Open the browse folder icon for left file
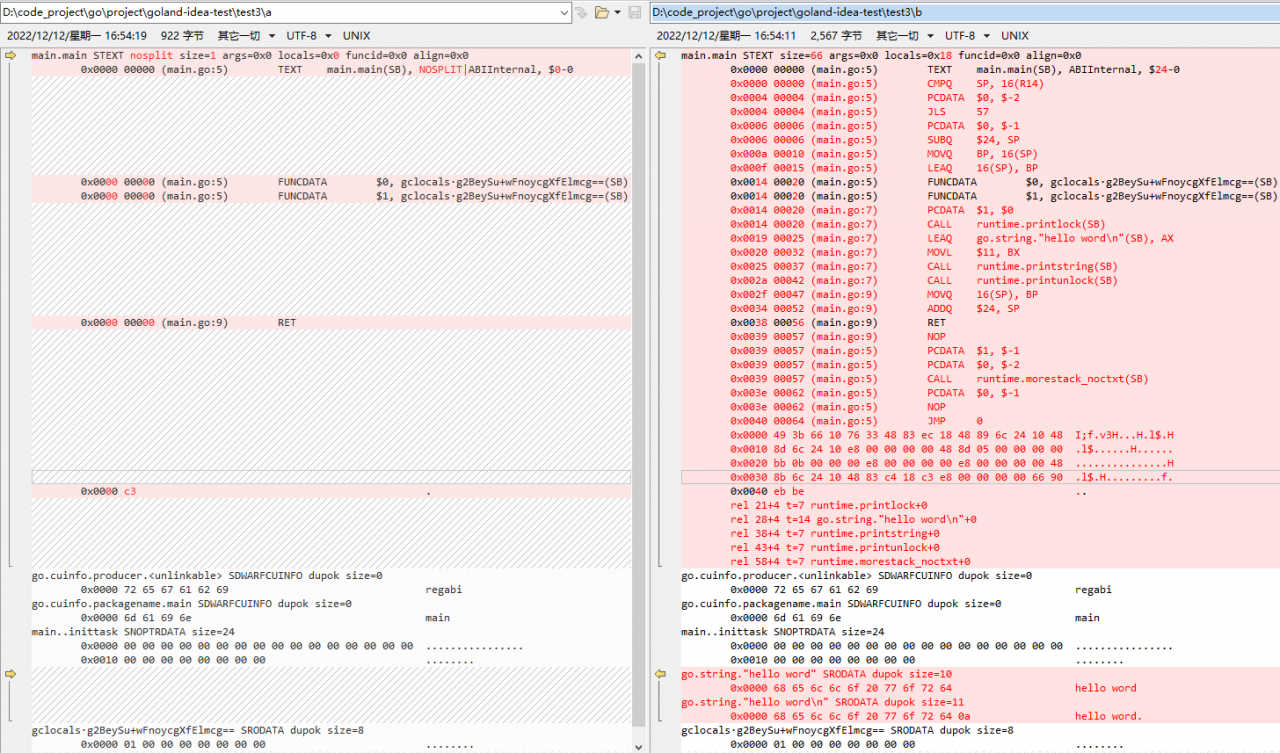Viewport: 1280px width, 753px height. (601, 13)
